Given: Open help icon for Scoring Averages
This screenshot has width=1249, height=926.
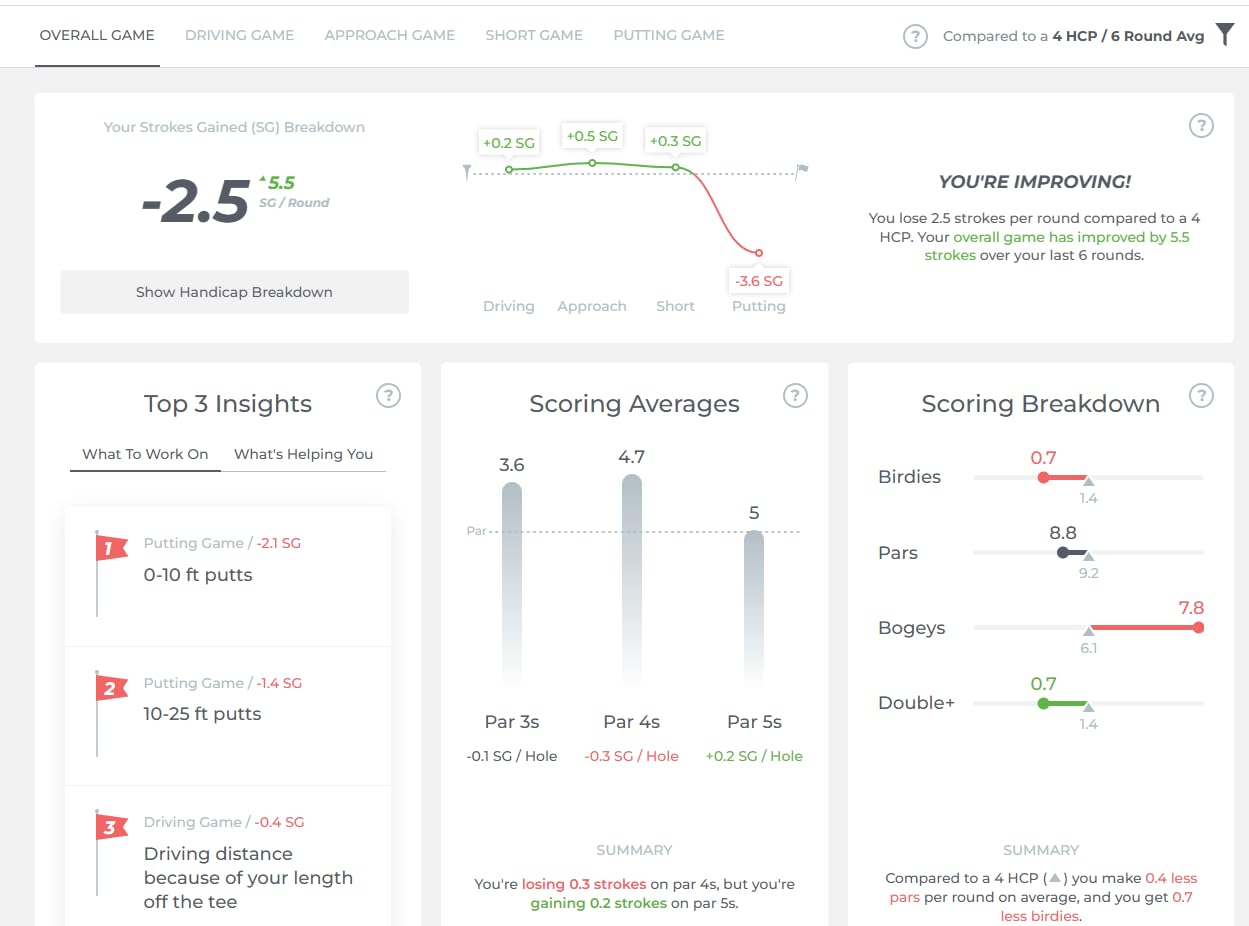Looking at the screenshot, I should [795, 396].
